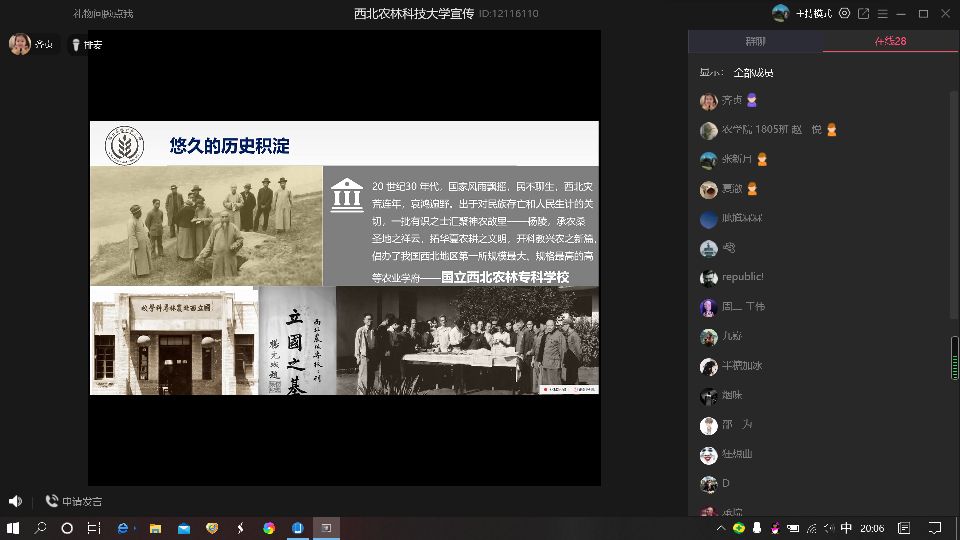Click the host avatar at top left

point(19,44)
